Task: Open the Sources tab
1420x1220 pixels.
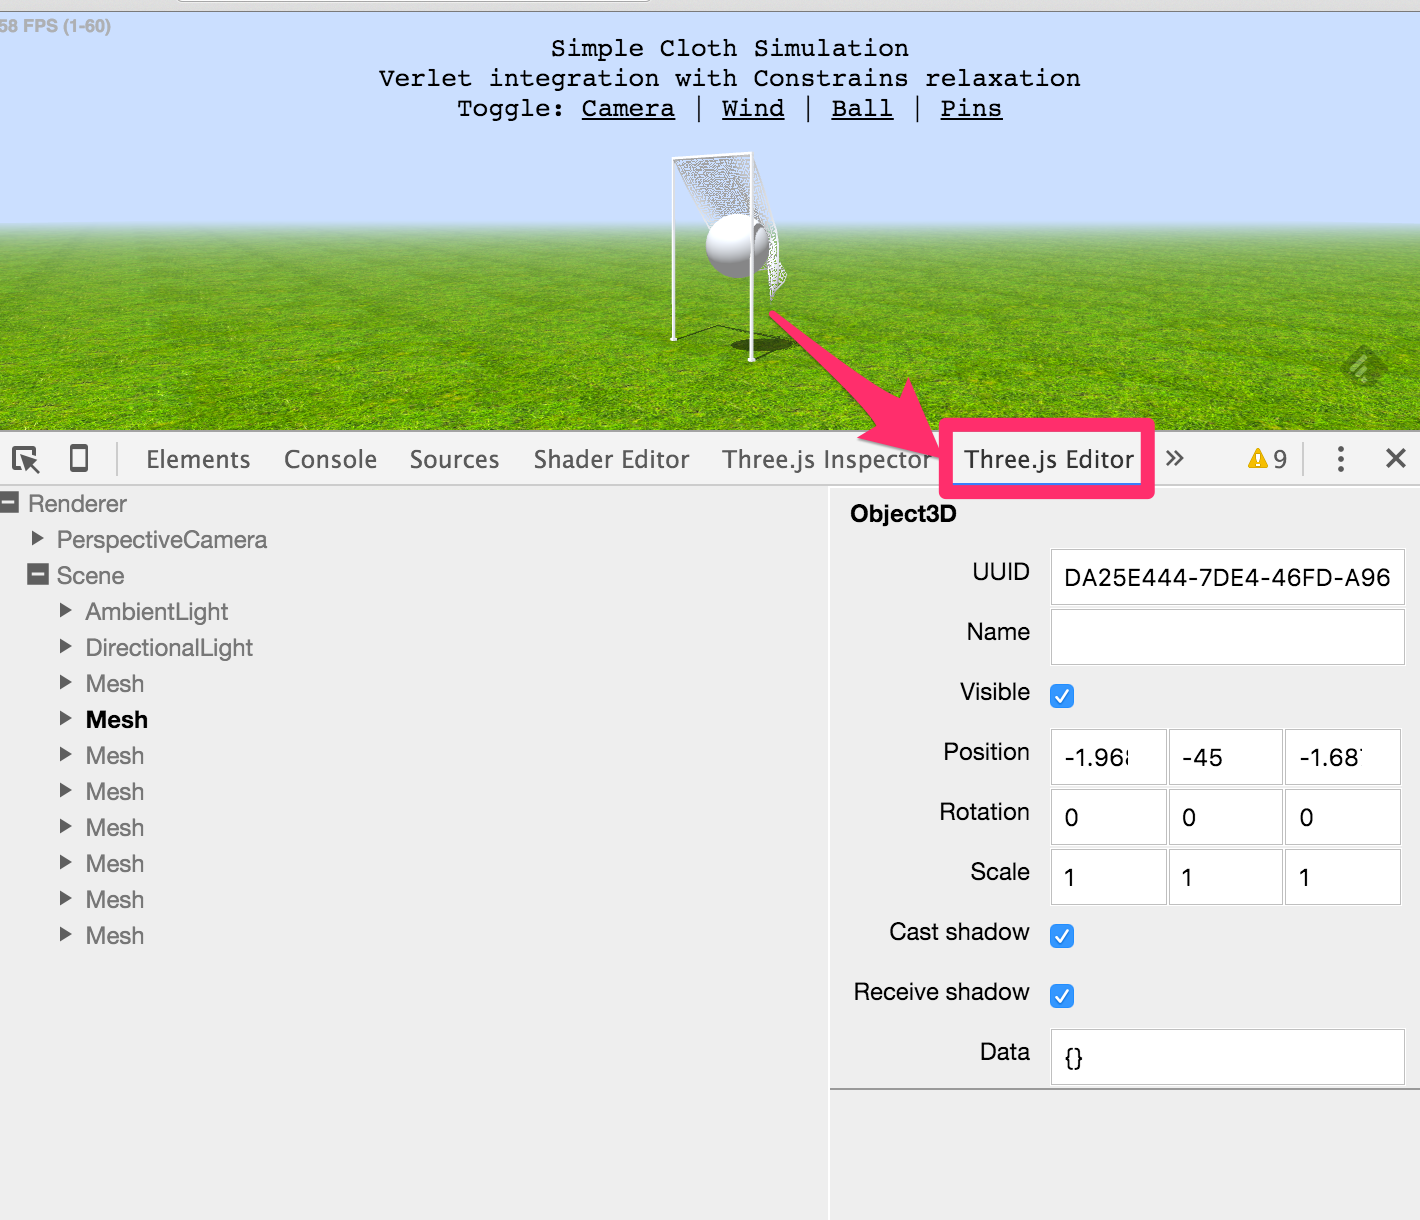Action: 454,459
